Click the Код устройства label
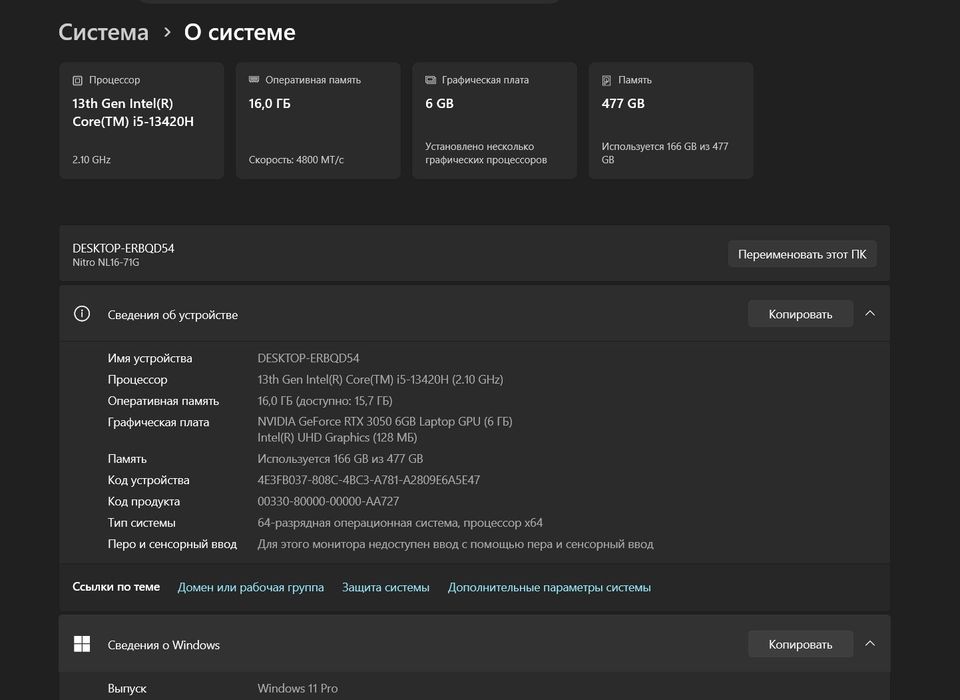960x700 pixels. tap(148, 480)
